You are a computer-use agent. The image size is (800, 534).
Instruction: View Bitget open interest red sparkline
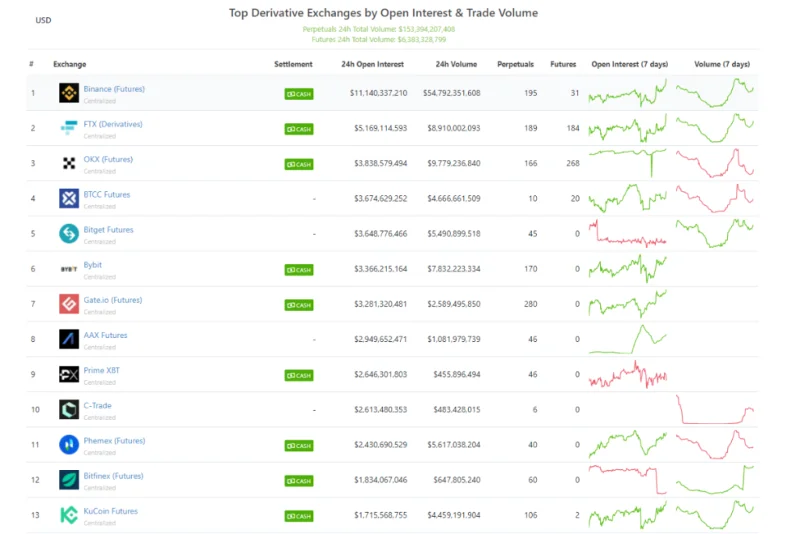[628, 234]
